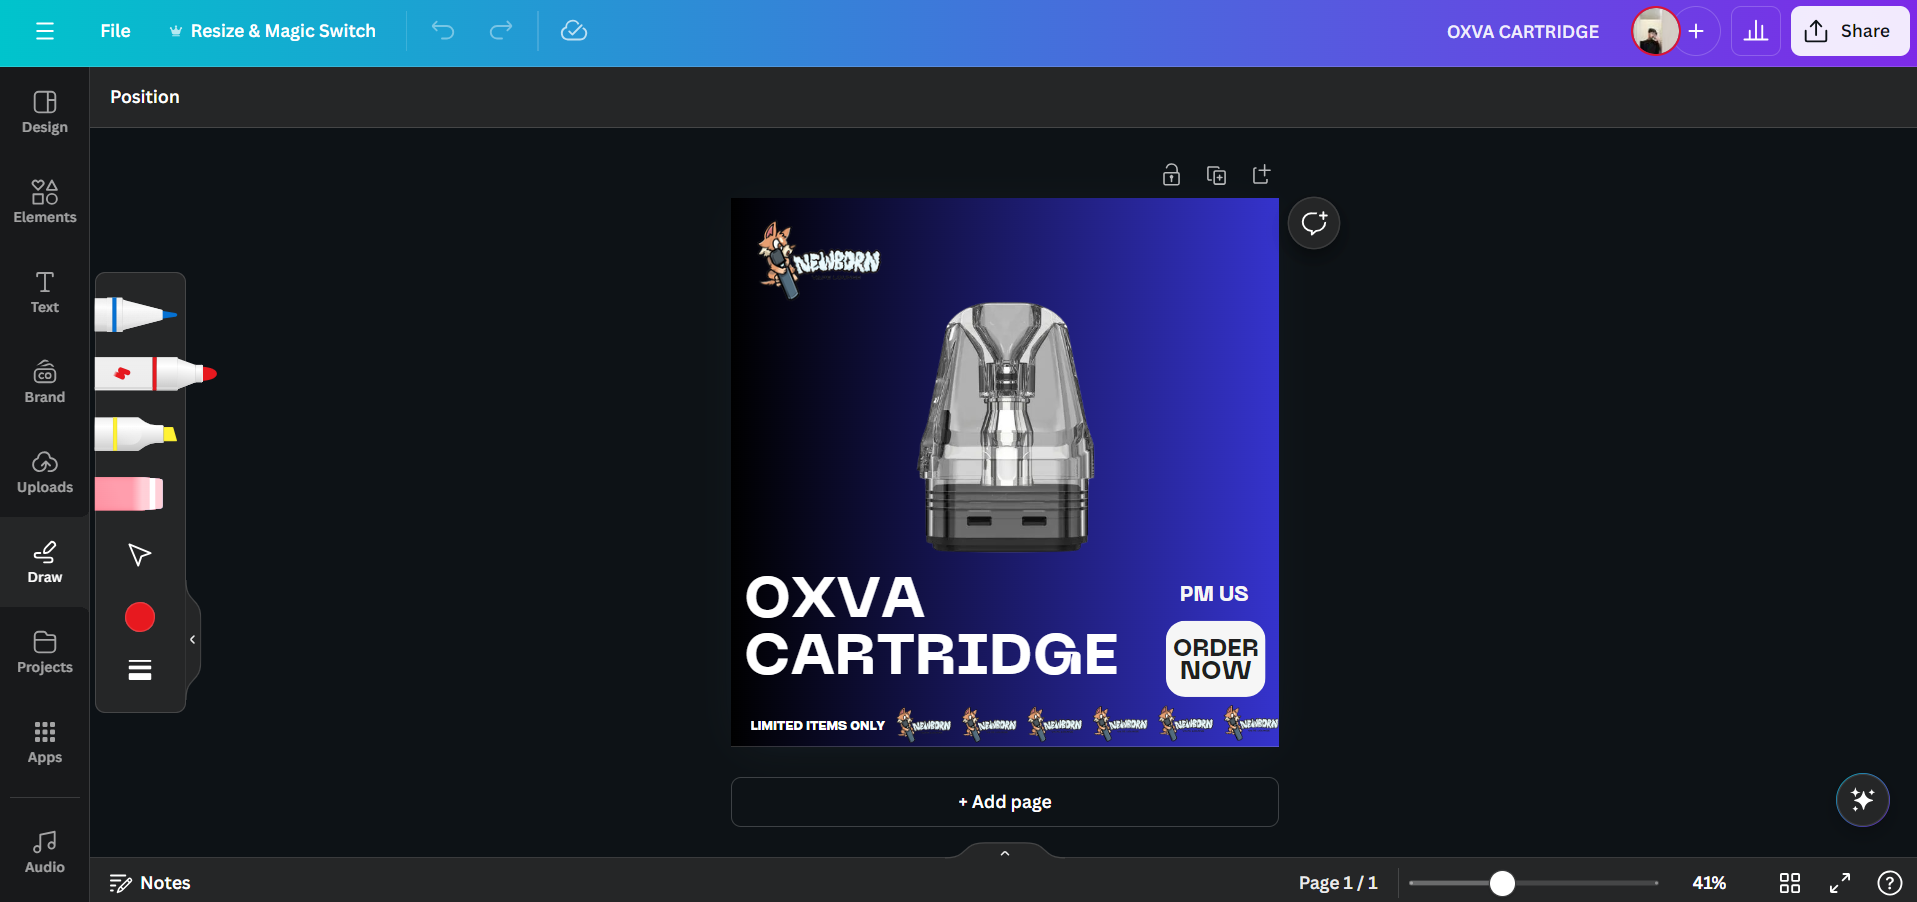Click the Newborn logo on the design

coord(819,260)
